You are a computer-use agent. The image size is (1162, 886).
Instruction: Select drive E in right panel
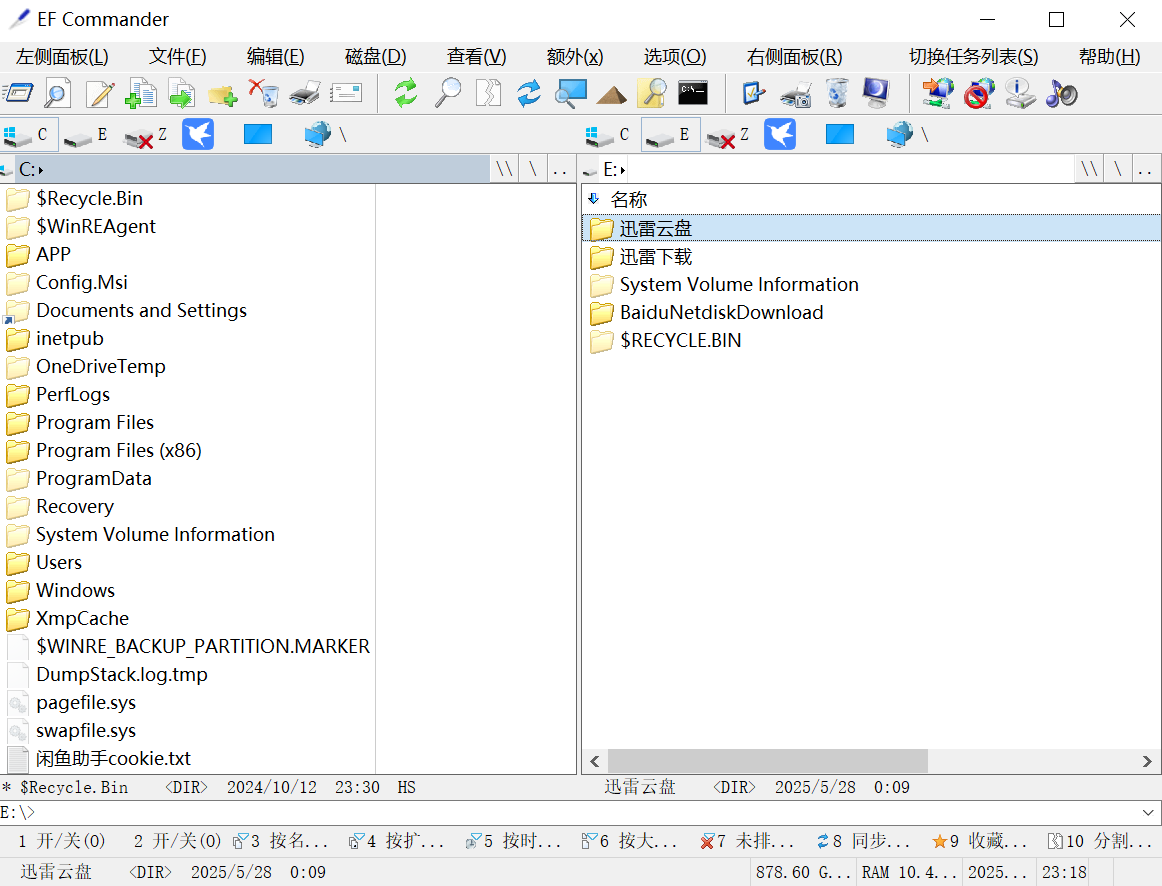coord(670,135)
